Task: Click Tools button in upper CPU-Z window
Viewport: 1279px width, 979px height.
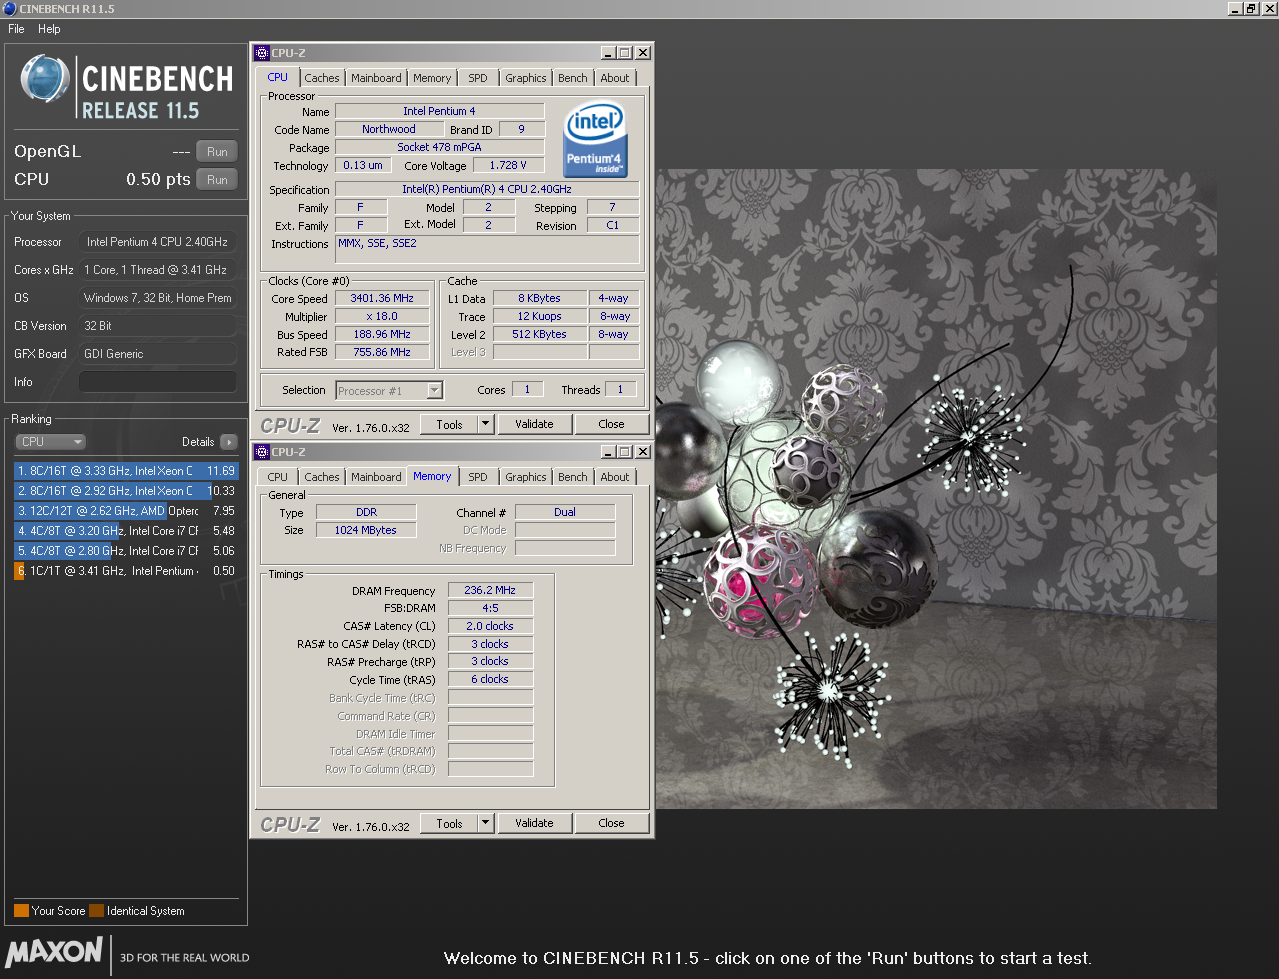Action: pos(449,424)
